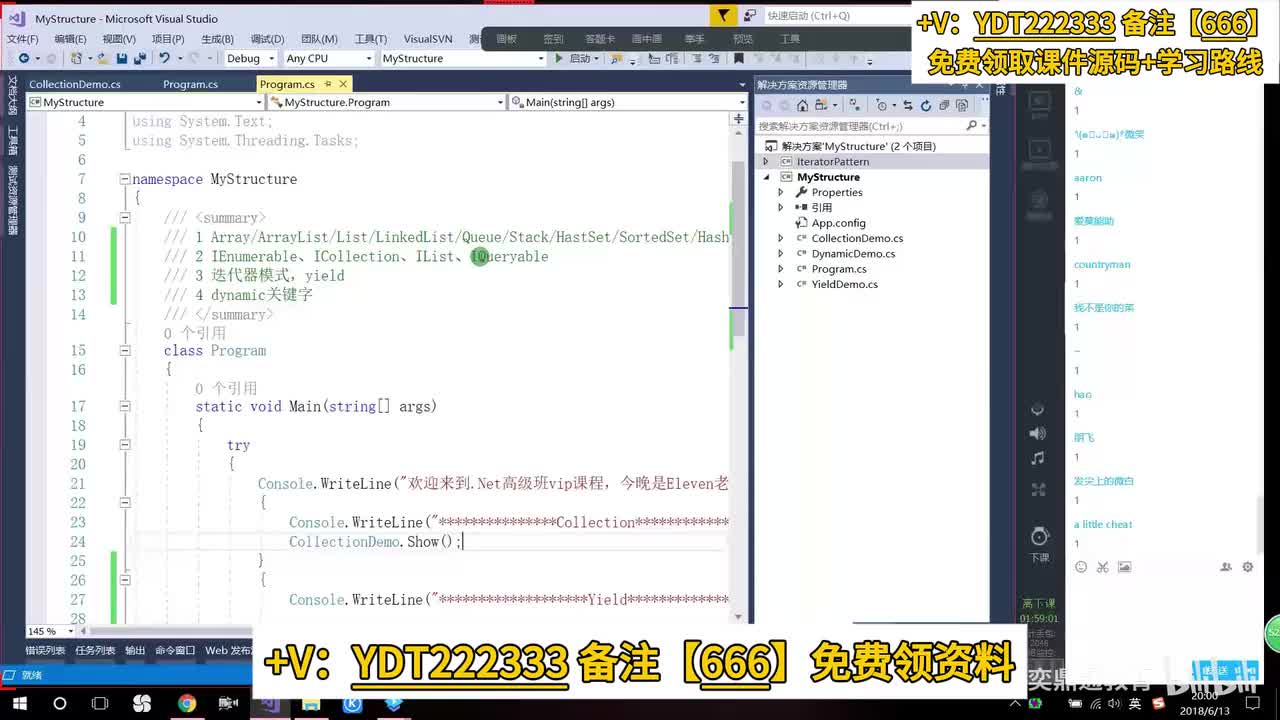Expand the Properties node in Solution Explorer
This screenshot has height=720, width=1280.
(x=781, y=192)
